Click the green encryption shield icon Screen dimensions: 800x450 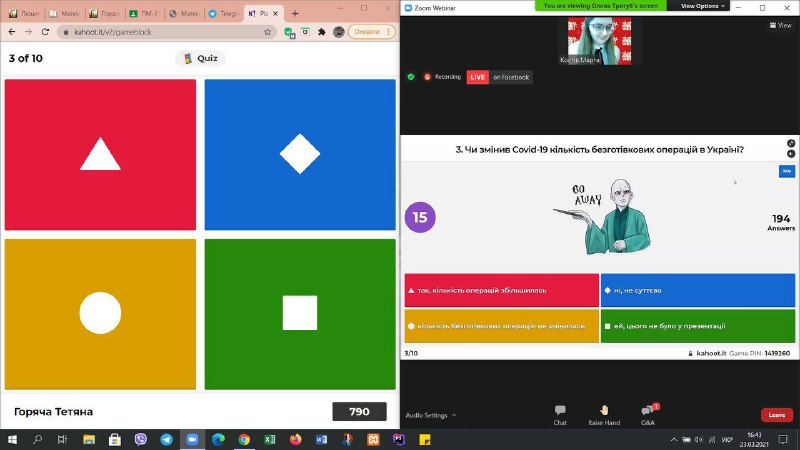pyautogui.click(x=411, y=76)
